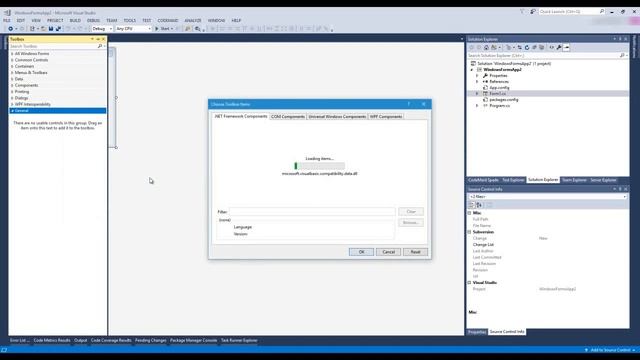Click Collapse All icon in Solution Explorer
This screenshot has width=640, height=360.
pos(534,47)
